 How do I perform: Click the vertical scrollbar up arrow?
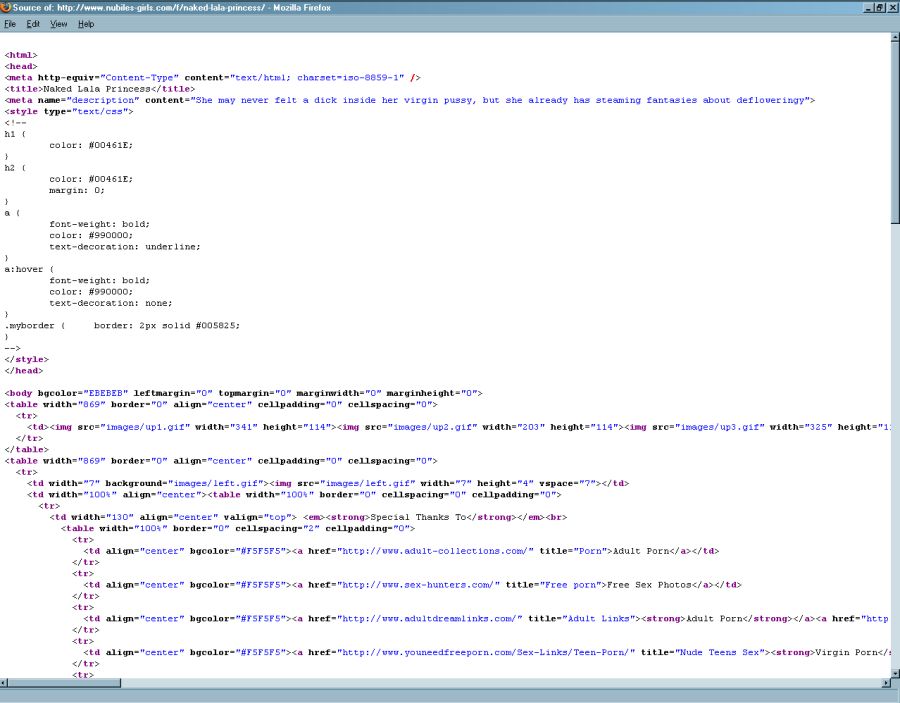click(x=894, y=38)
